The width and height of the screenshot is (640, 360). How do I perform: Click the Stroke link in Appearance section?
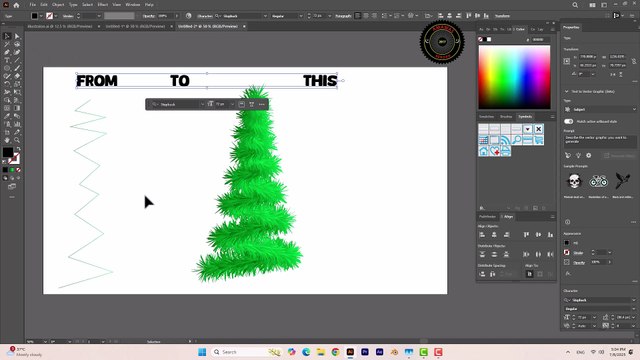pos(578,253)
